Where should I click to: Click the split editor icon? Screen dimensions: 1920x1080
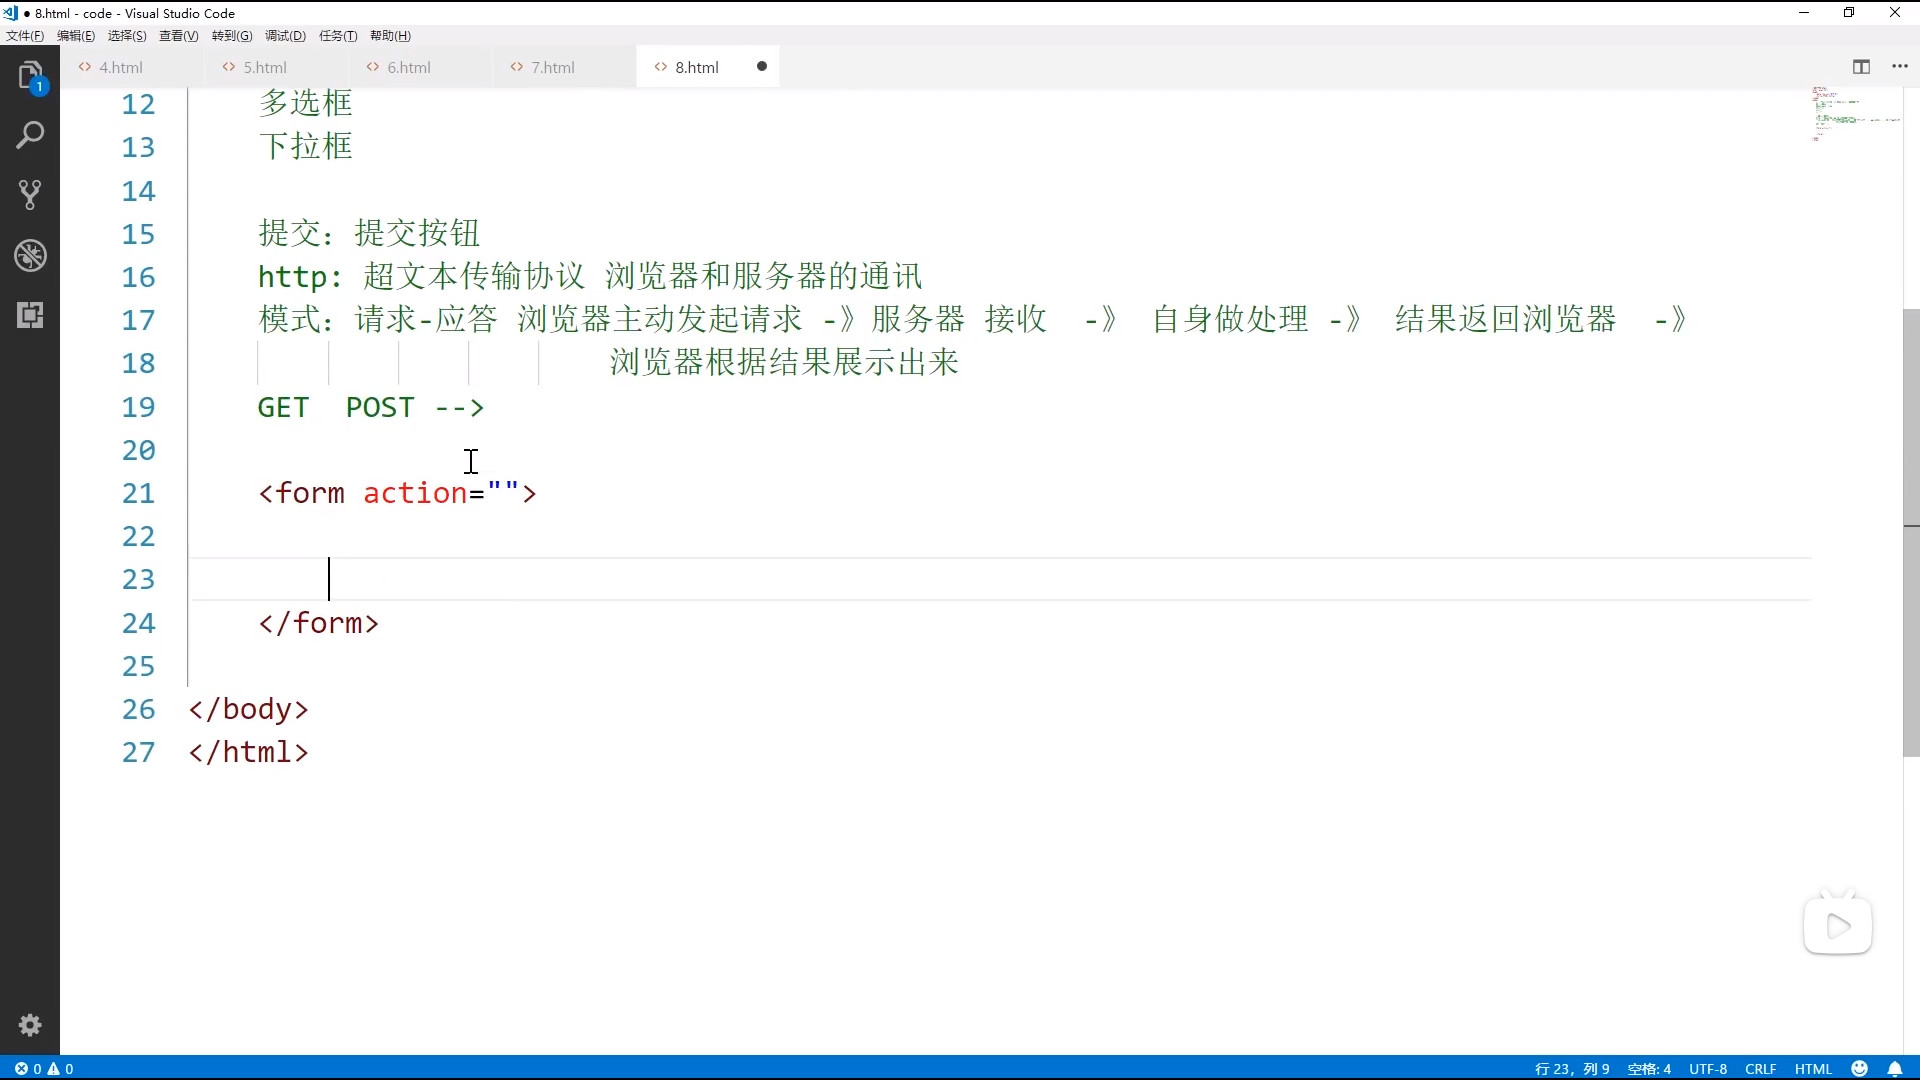point(1861,67)
